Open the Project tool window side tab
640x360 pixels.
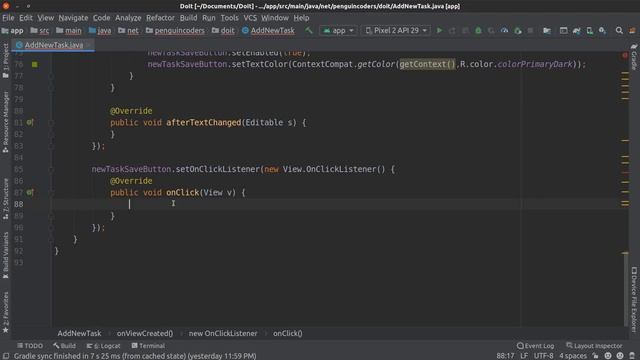pos(6,60)
